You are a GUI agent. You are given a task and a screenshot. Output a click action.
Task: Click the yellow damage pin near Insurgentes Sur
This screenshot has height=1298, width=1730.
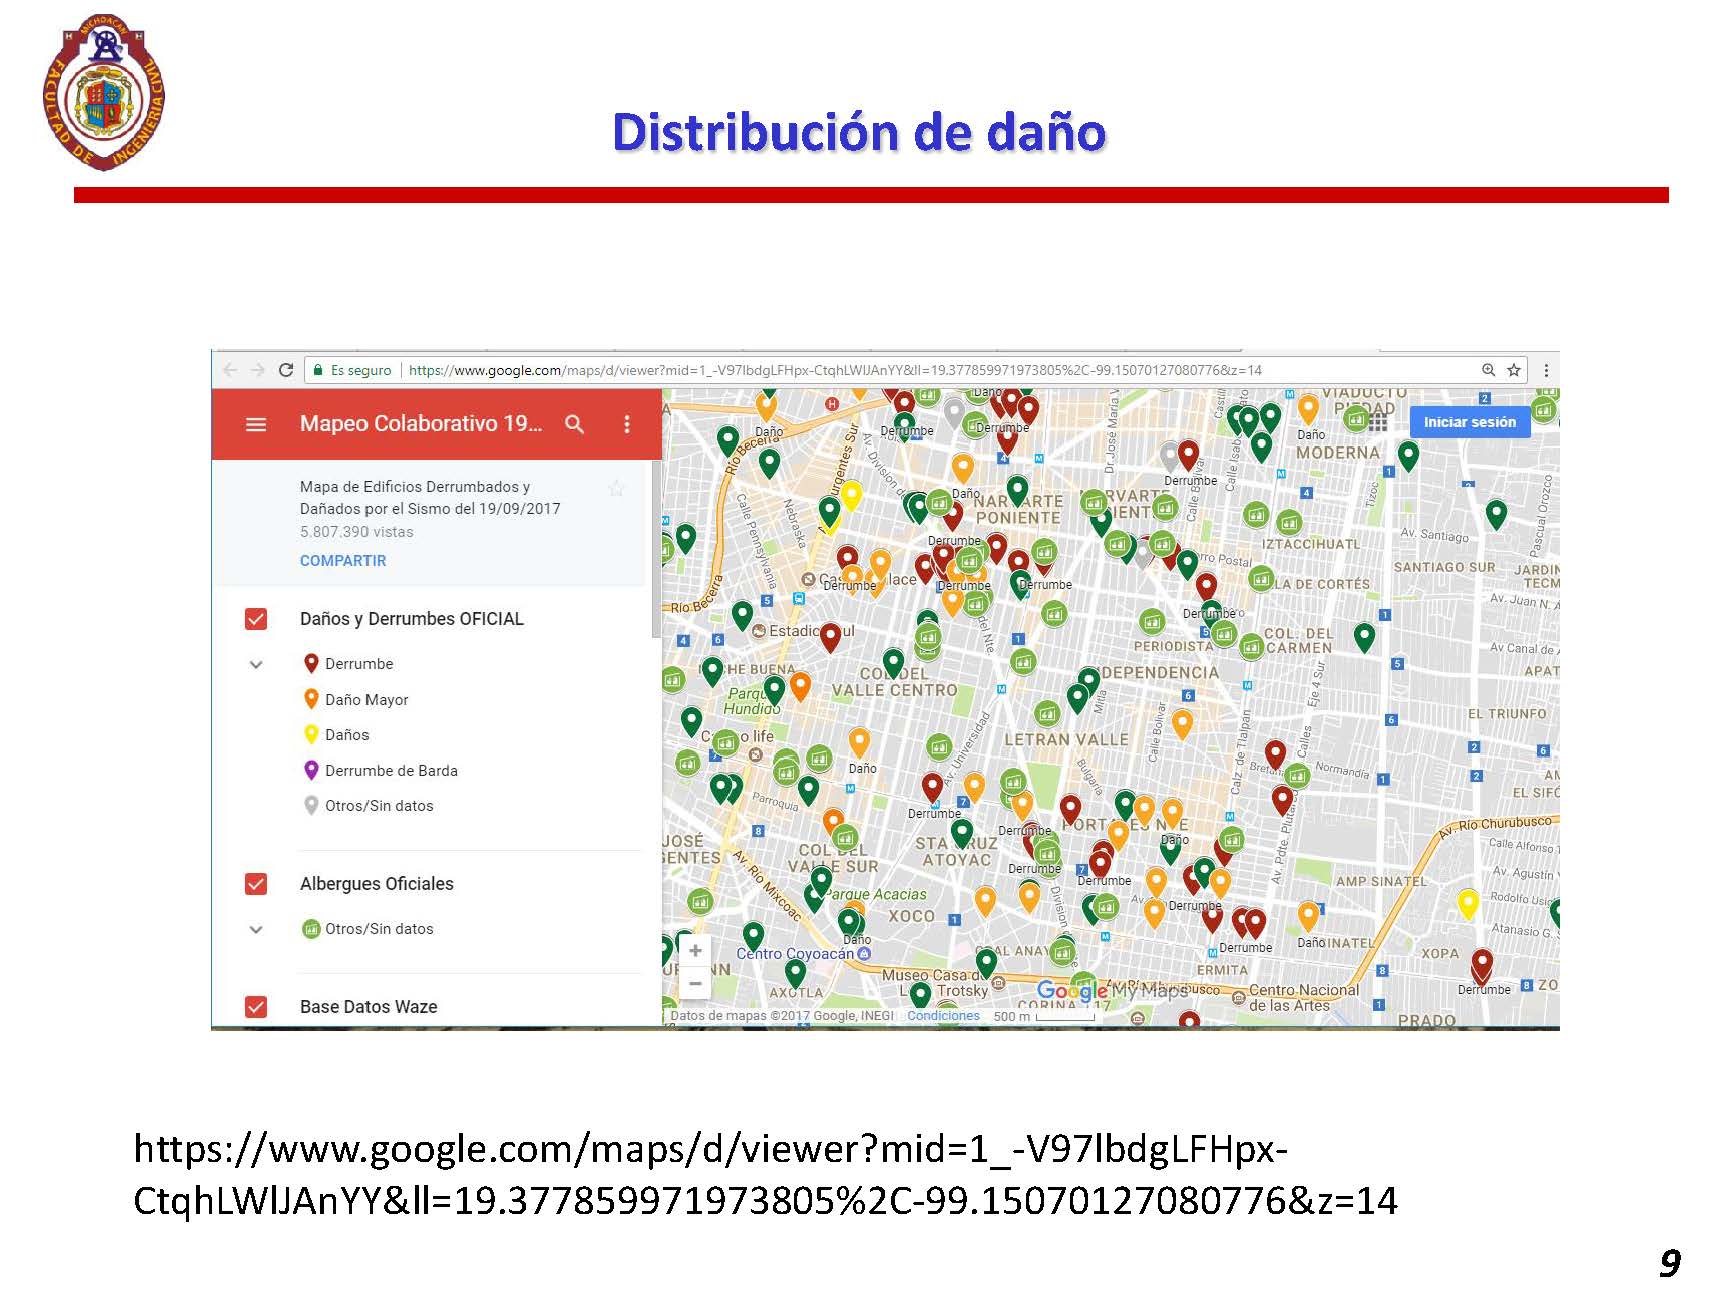(x=851, y=494)
